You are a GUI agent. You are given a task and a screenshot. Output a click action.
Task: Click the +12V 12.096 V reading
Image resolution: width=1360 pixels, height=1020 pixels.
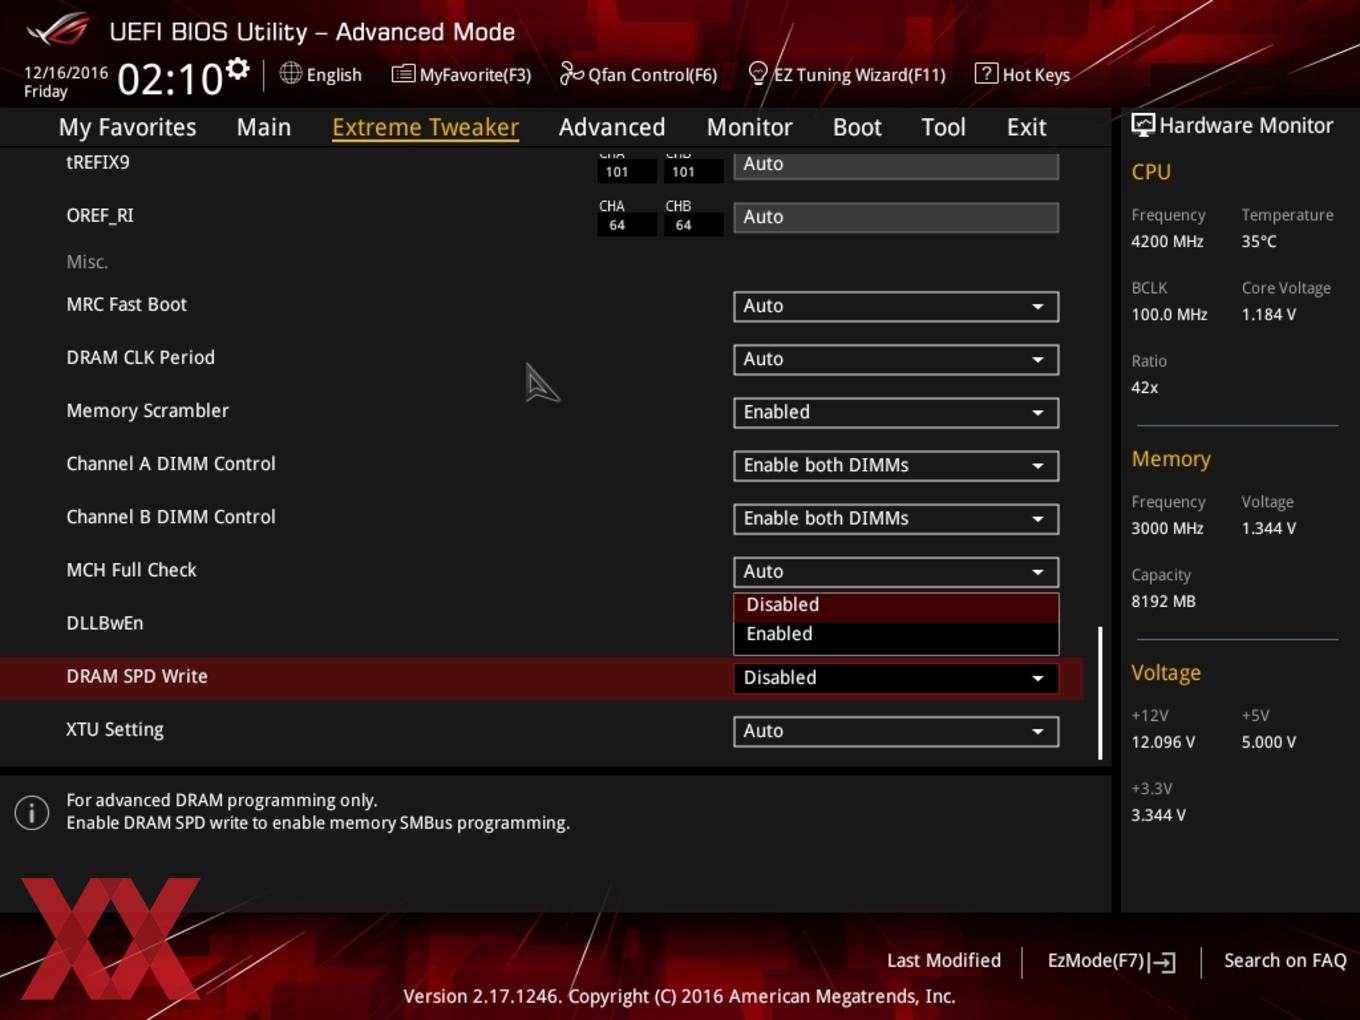point(1163,742)
